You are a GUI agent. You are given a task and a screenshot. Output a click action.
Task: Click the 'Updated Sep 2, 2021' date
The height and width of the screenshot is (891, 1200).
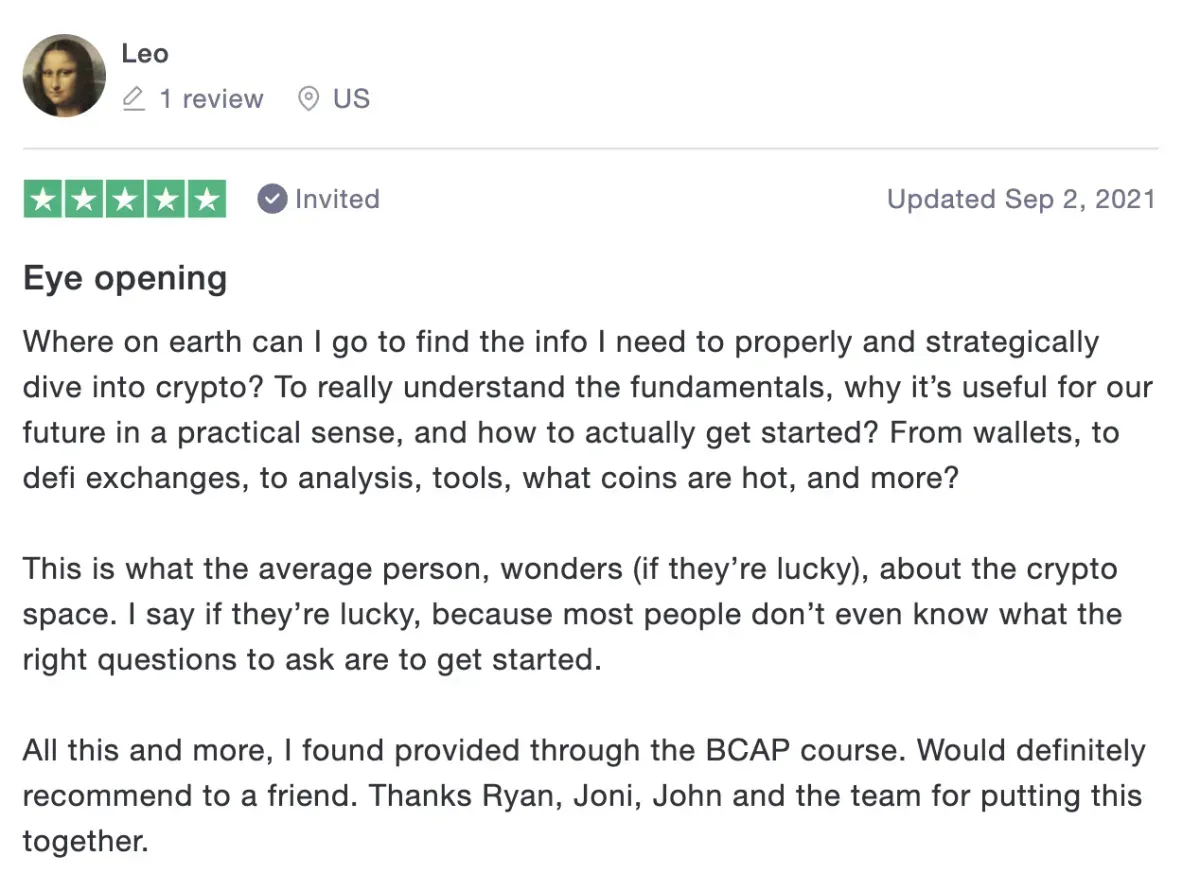[x=1021, y=199]
